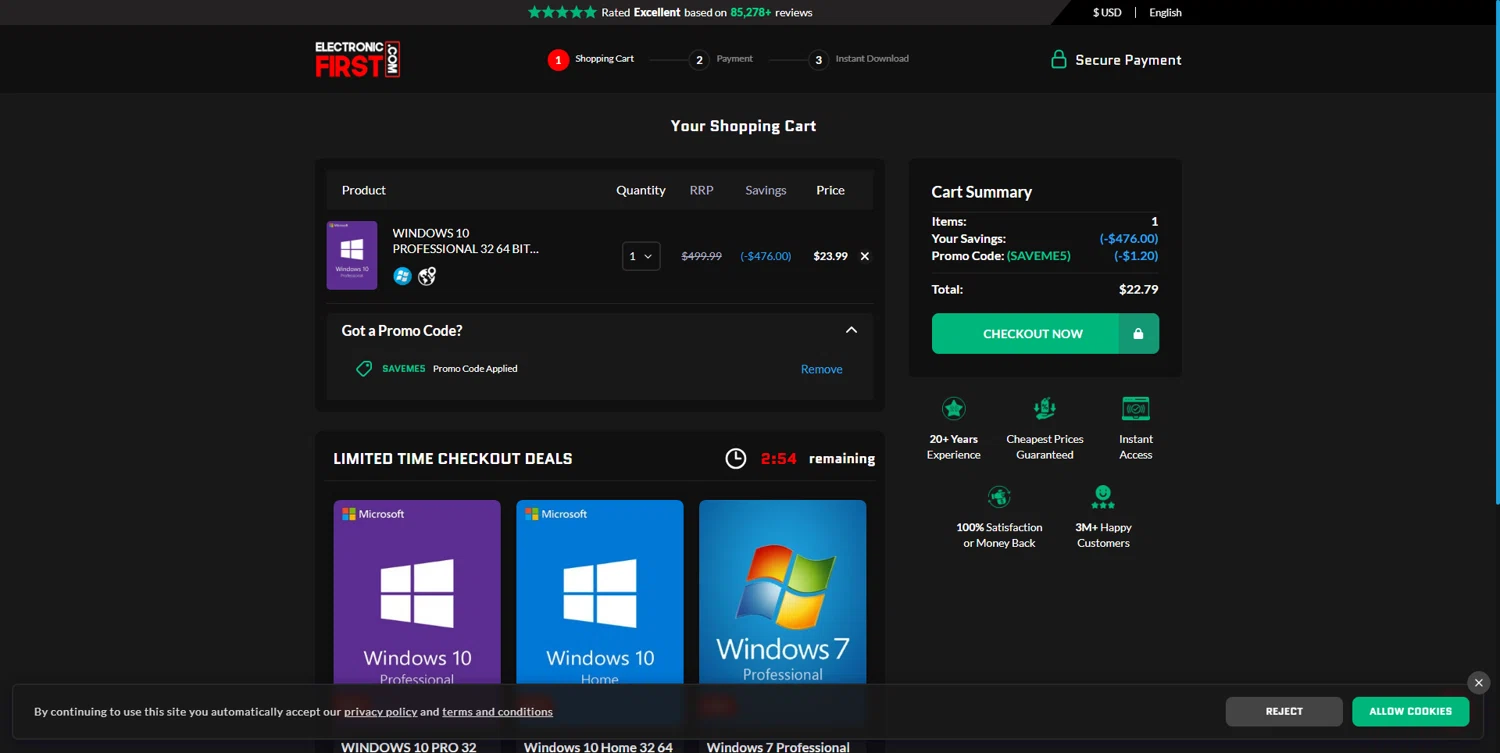Viewport: 1500px width, 753px height.
Task: Remove the SAVEME5 promo code
Action: pos(821,369)
